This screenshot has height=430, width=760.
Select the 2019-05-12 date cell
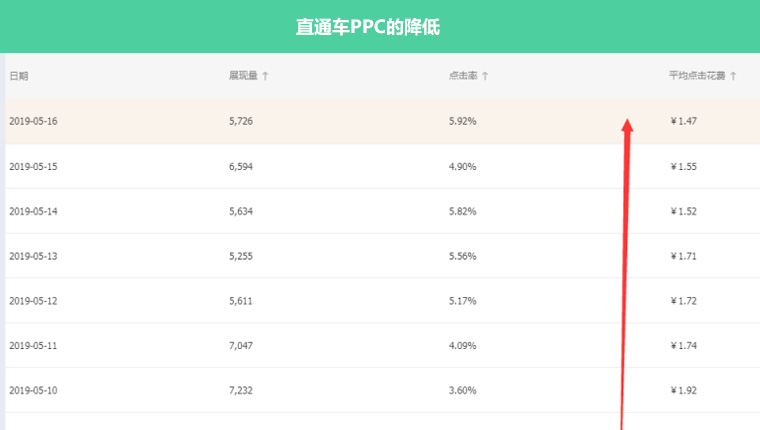[33, 301]
